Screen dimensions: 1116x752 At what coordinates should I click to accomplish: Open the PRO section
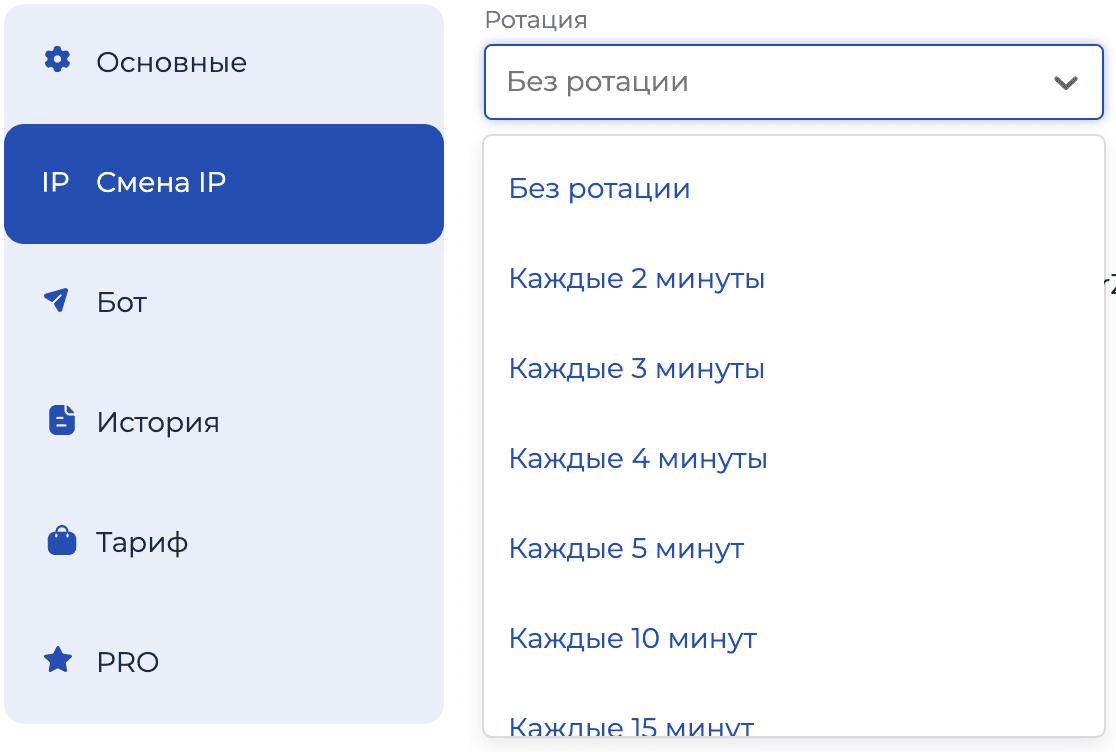126,661
